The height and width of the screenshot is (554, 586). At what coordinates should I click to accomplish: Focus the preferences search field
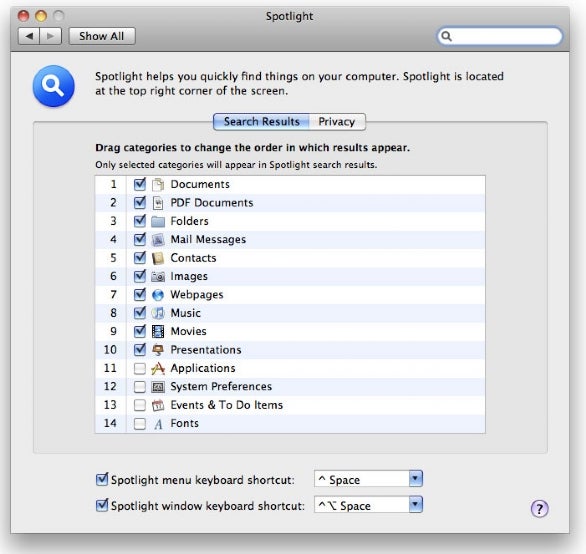point(500,36)
